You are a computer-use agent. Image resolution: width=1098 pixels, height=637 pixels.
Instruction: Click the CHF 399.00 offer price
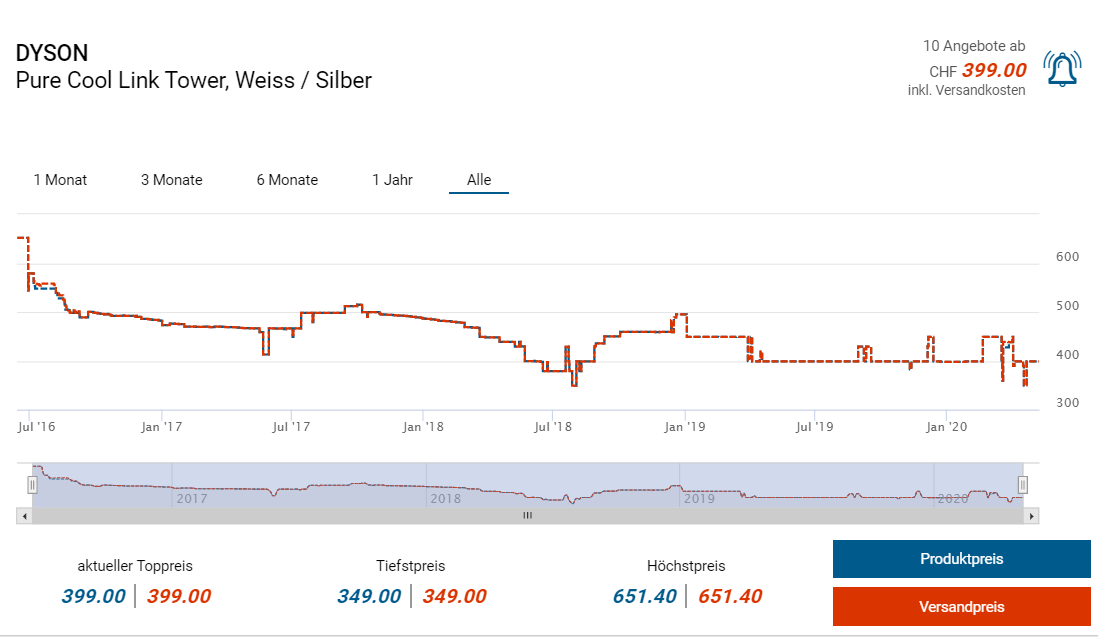(x=993, y=70)
